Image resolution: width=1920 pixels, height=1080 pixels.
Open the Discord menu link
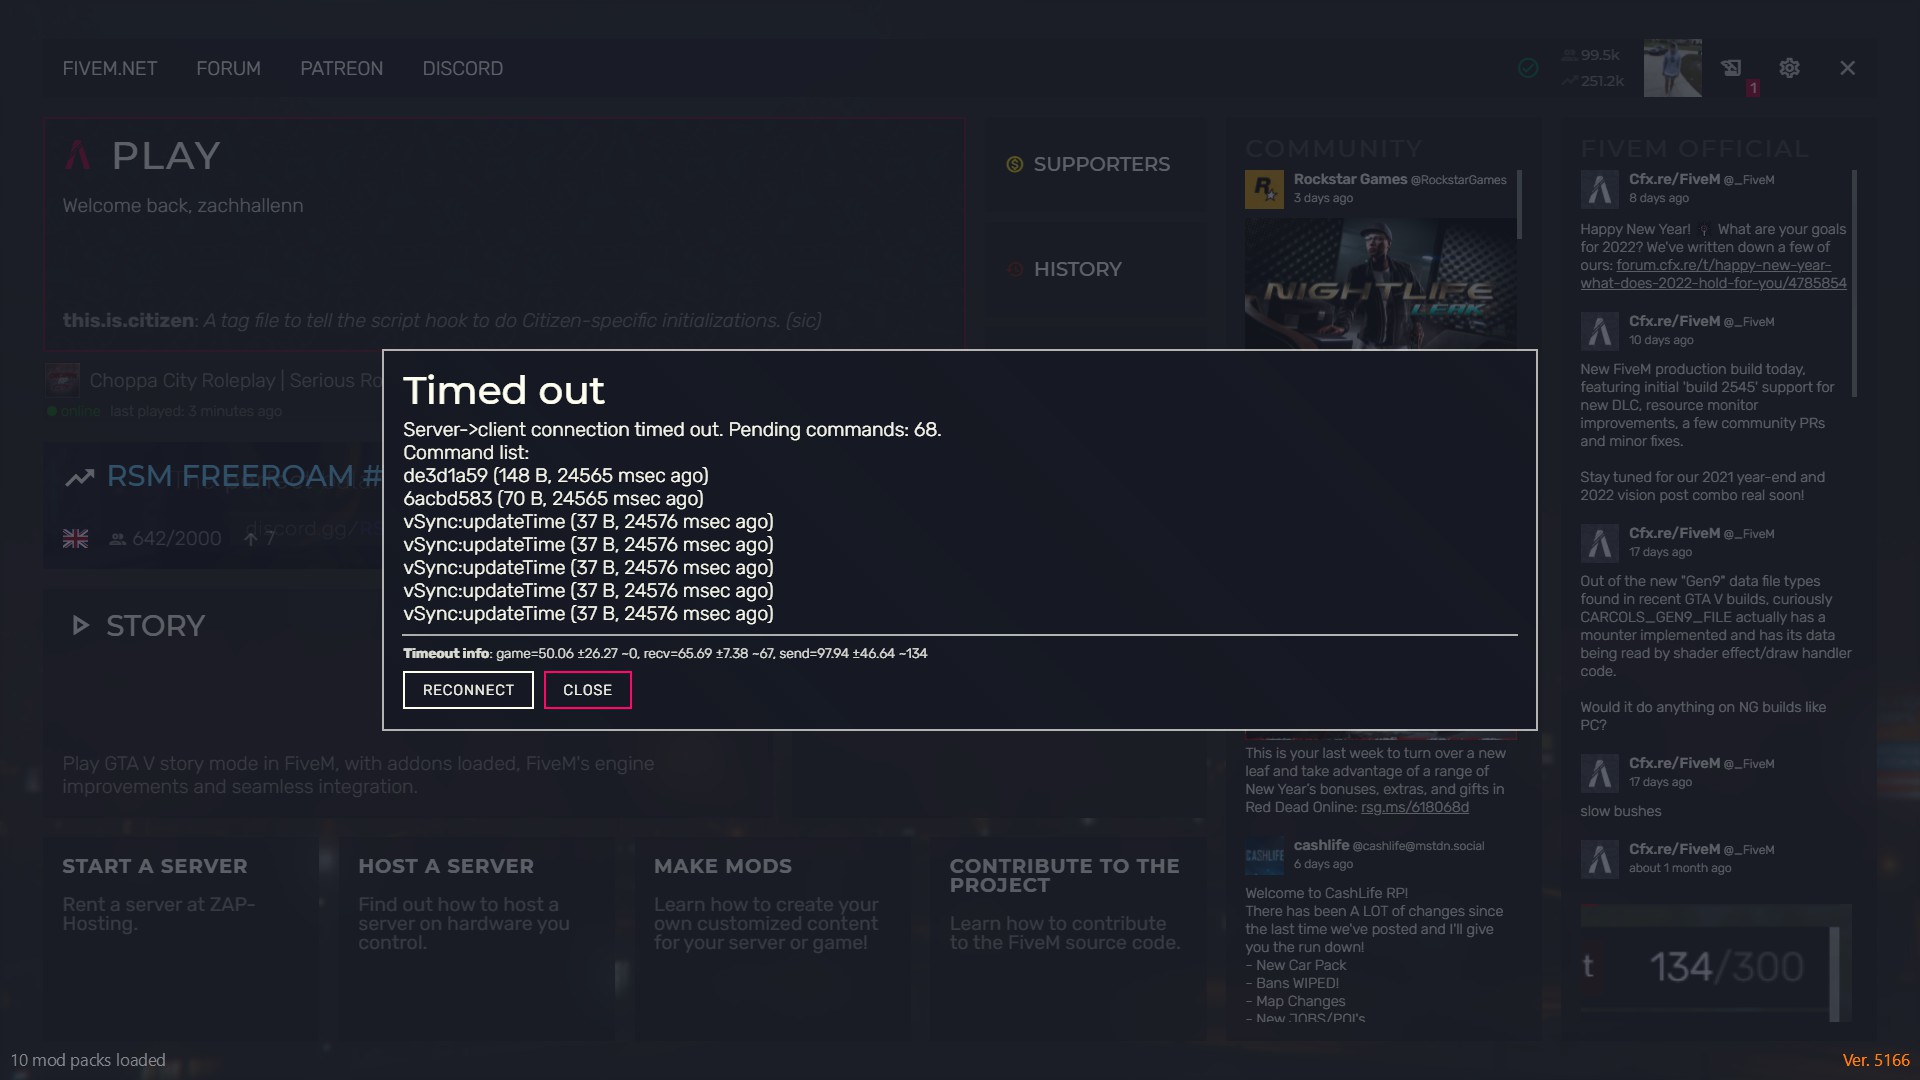pos(462,68)
